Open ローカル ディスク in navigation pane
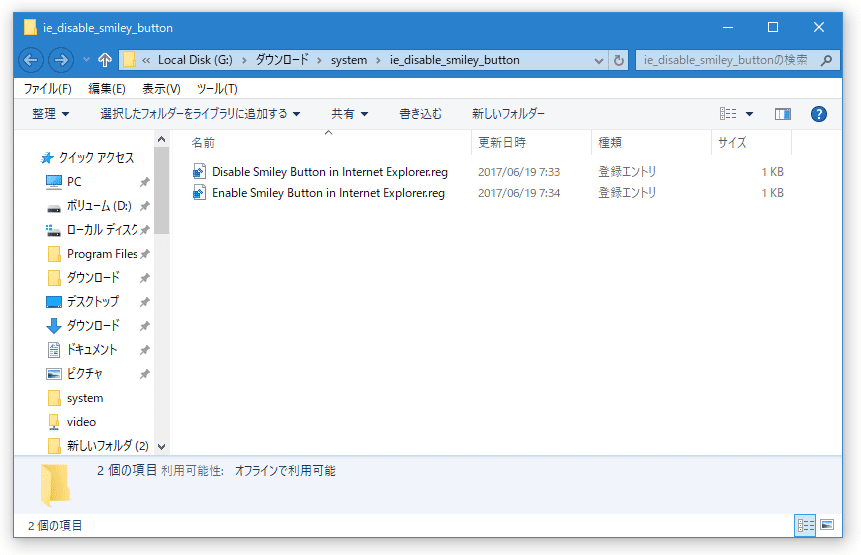The image size is (861, 555). click(102, 230)
